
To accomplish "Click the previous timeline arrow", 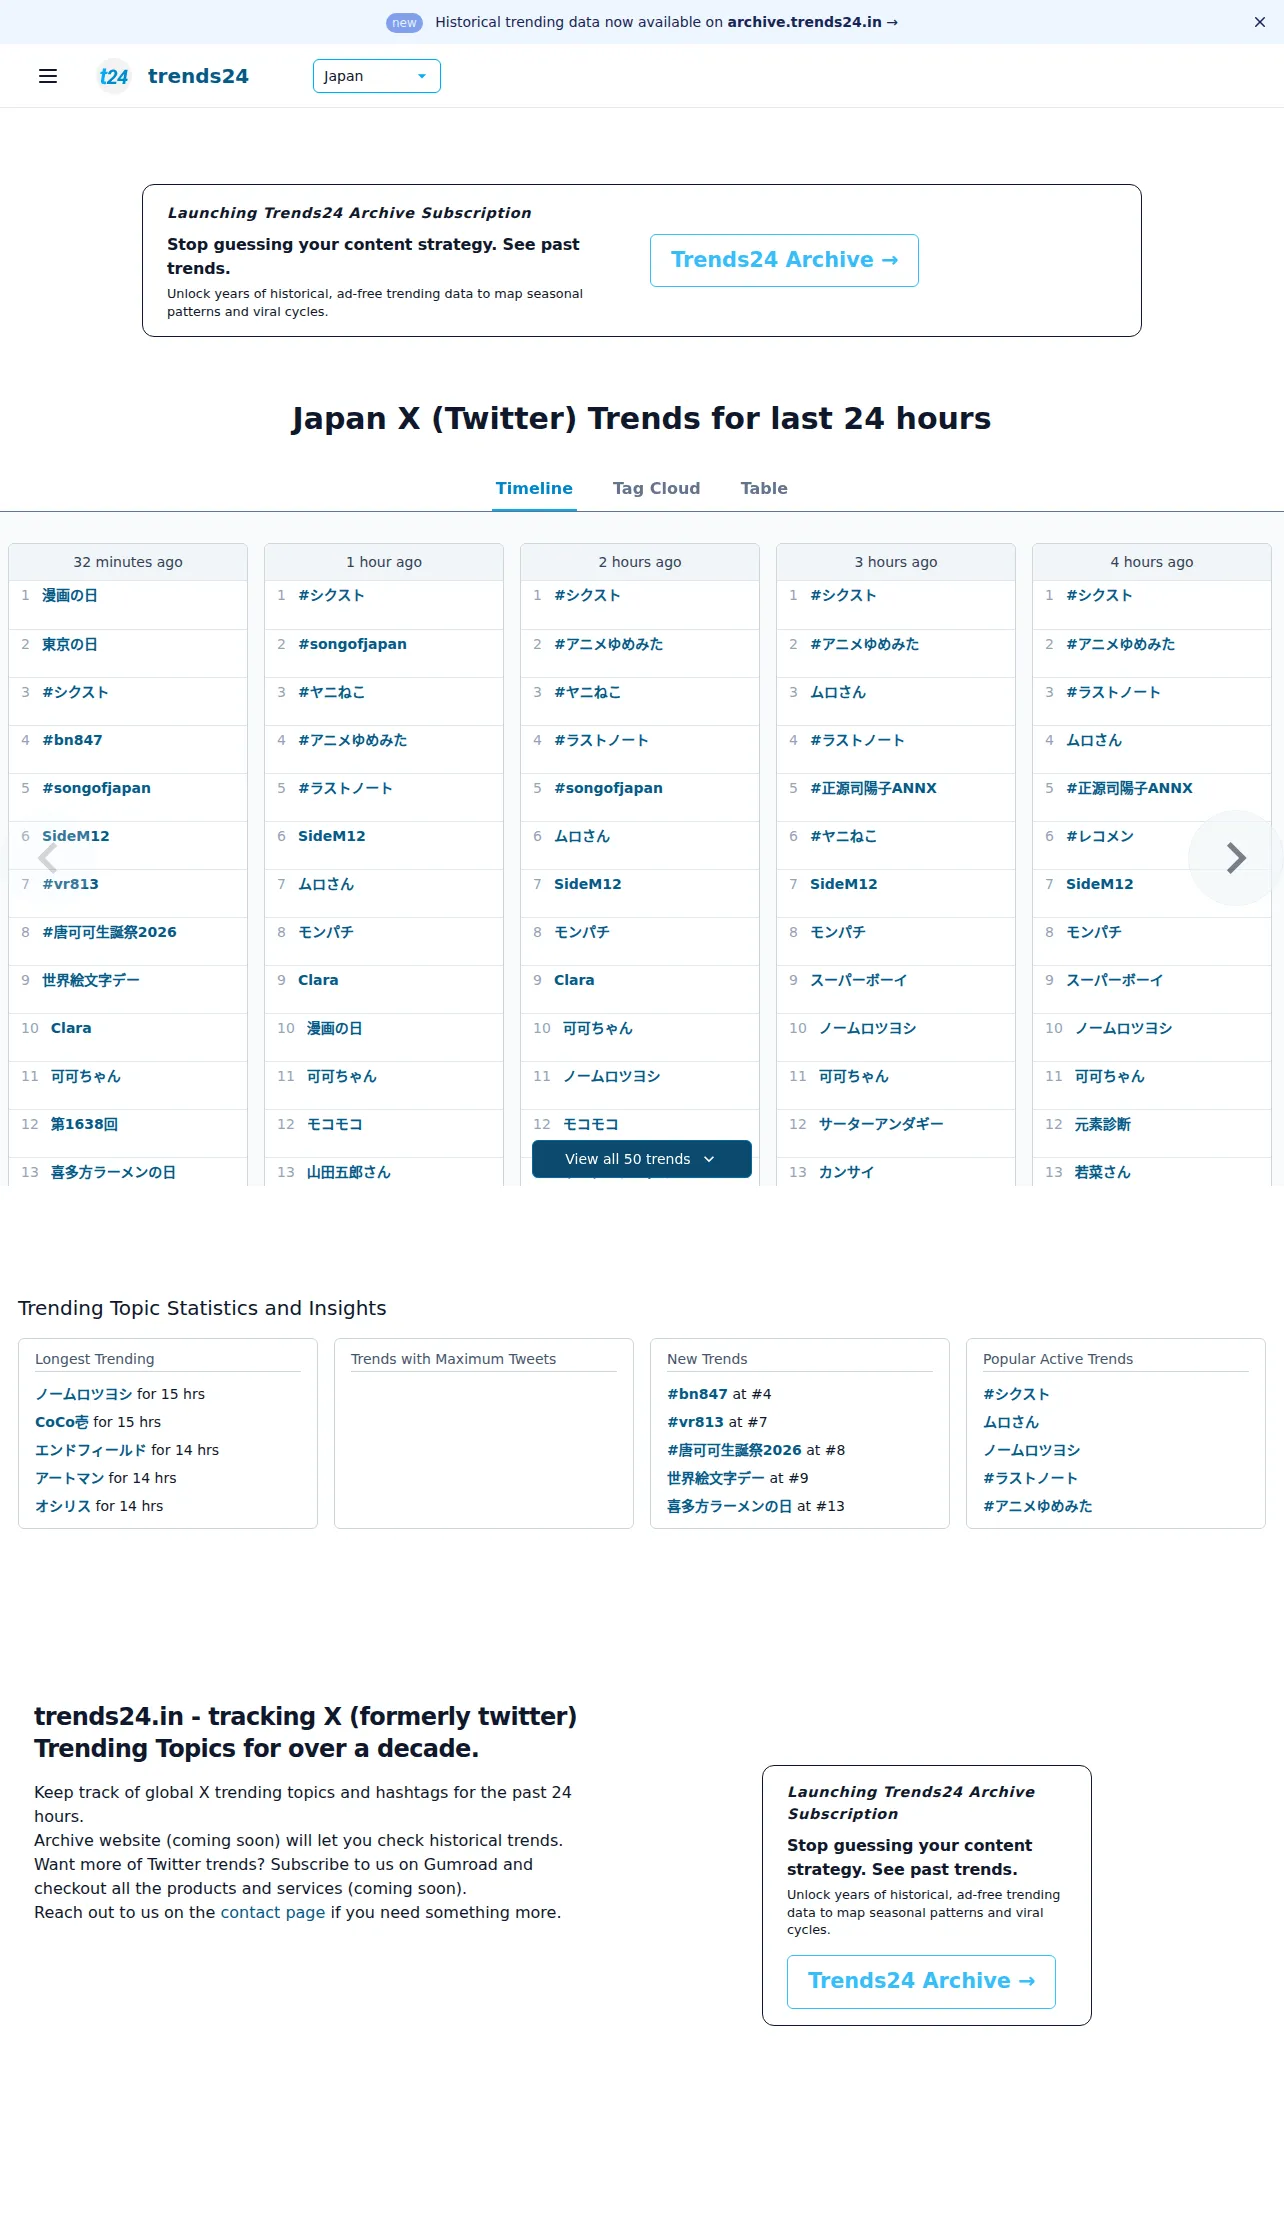I will pos(47,858).
